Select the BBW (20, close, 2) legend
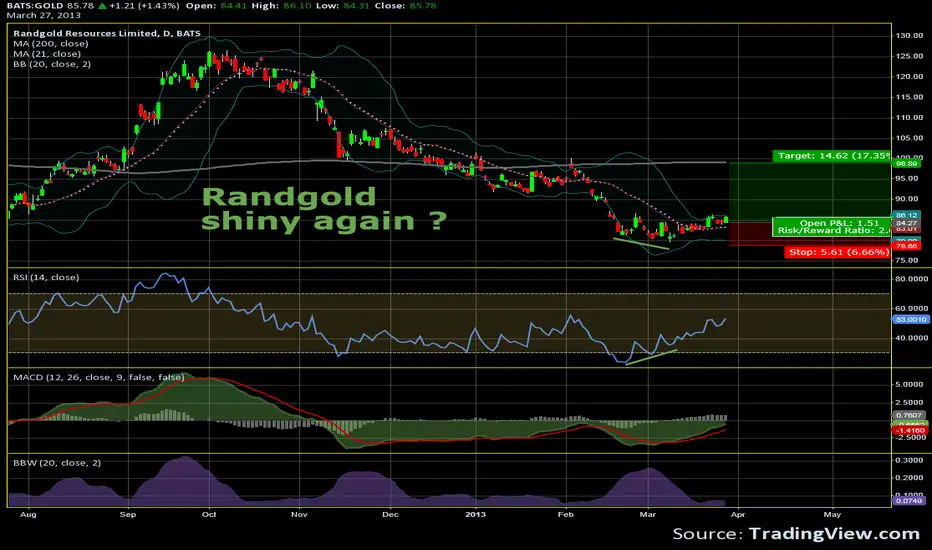Screen dimensions: 932x550 coord(57,463)
